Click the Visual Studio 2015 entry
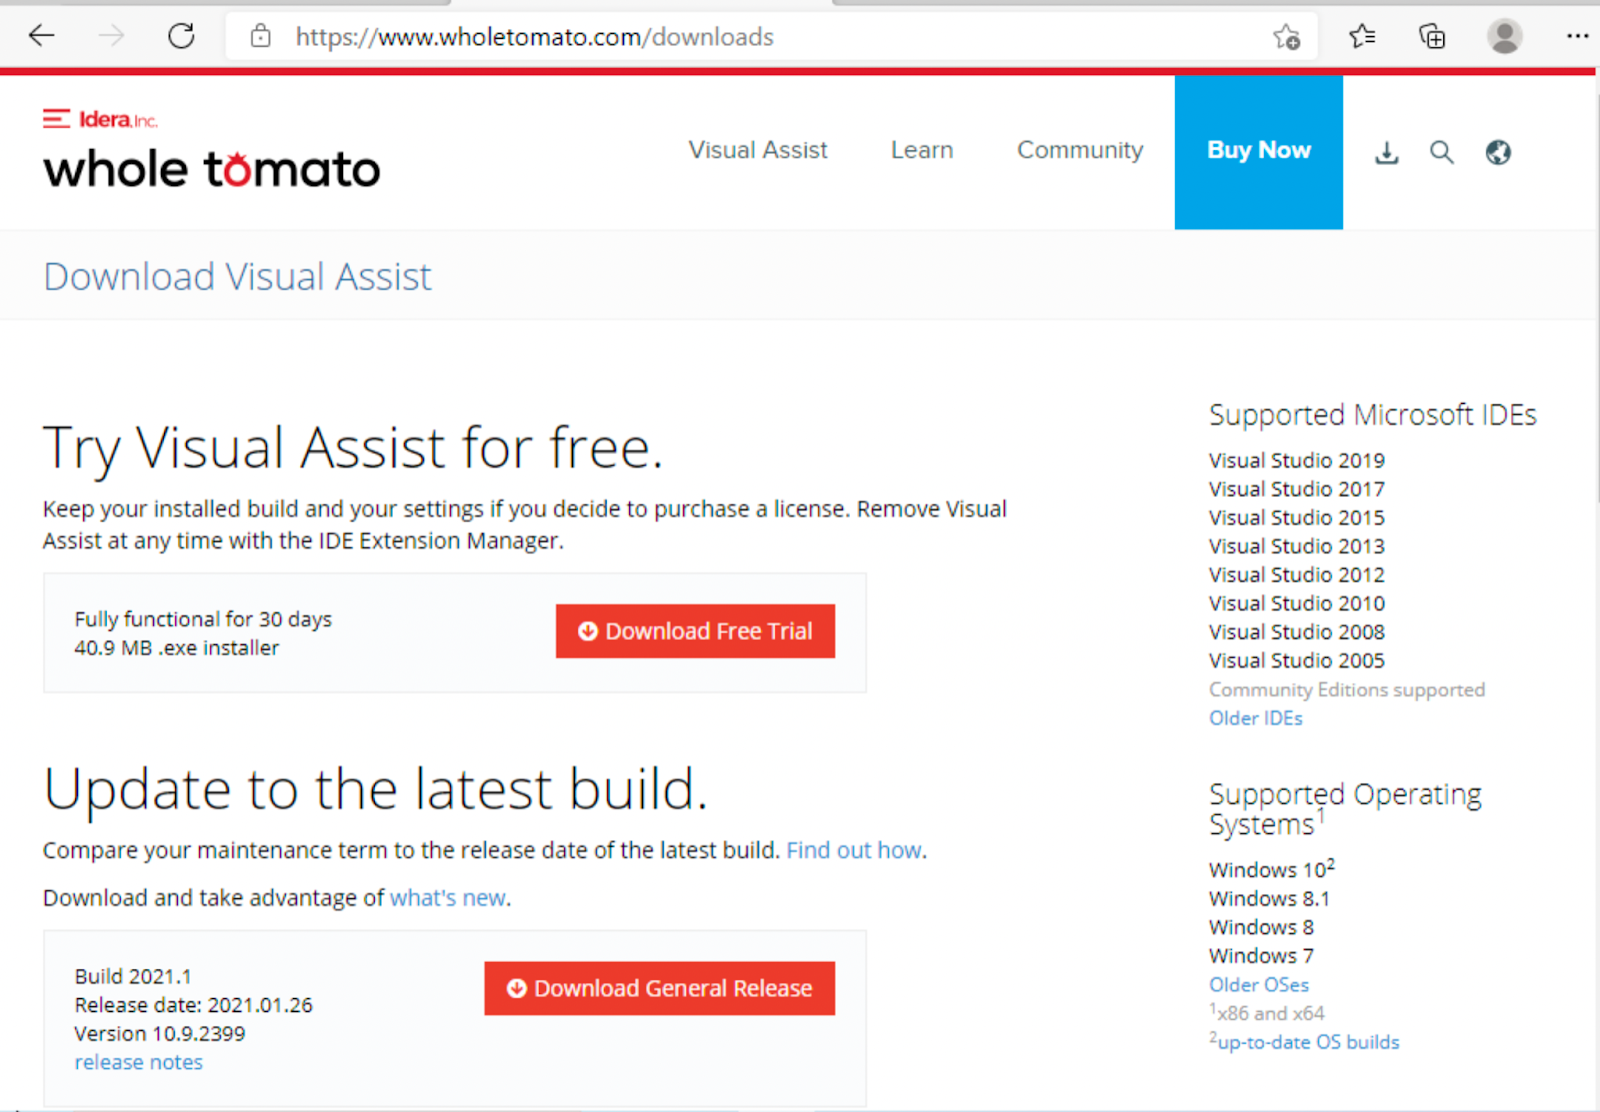1600x1112 pixels. pos(1297,518)
